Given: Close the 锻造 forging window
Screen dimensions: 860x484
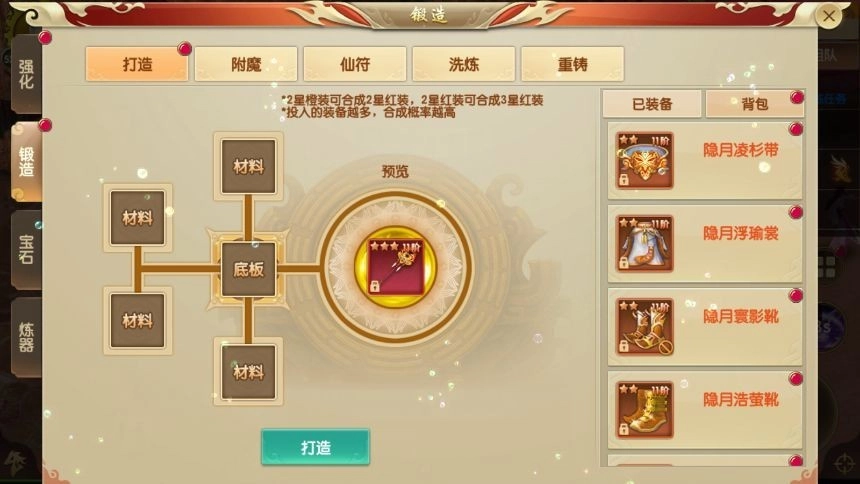Looking at the screenshot, I should pyautogui.click(x=829, y=16).
